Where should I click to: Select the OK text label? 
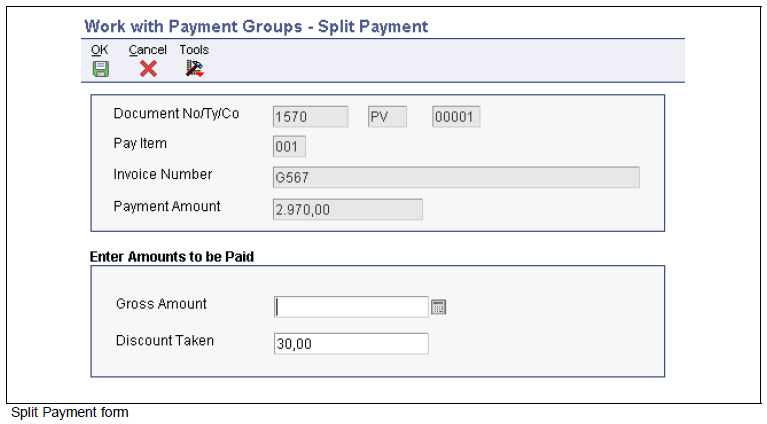coord(100,50)
